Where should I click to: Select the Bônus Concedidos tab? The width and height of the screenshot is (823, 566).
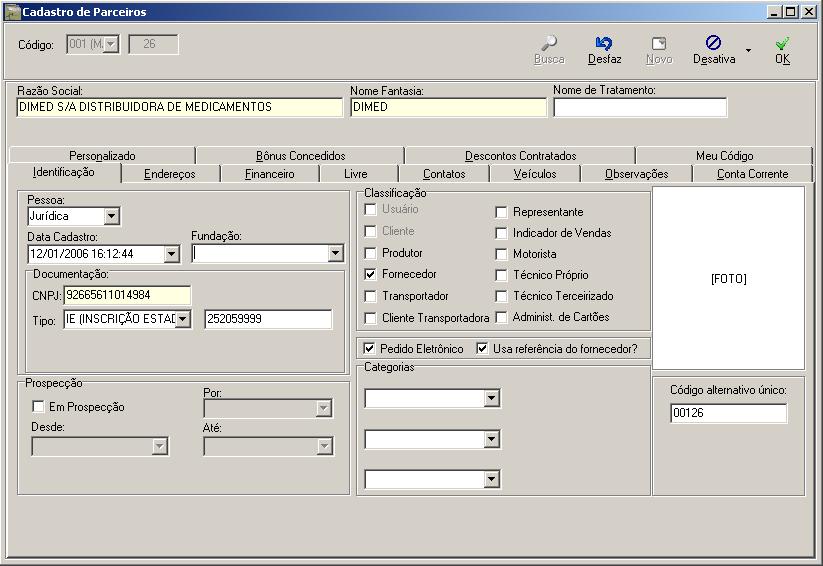pyautogui.click(x=300, y=156)
